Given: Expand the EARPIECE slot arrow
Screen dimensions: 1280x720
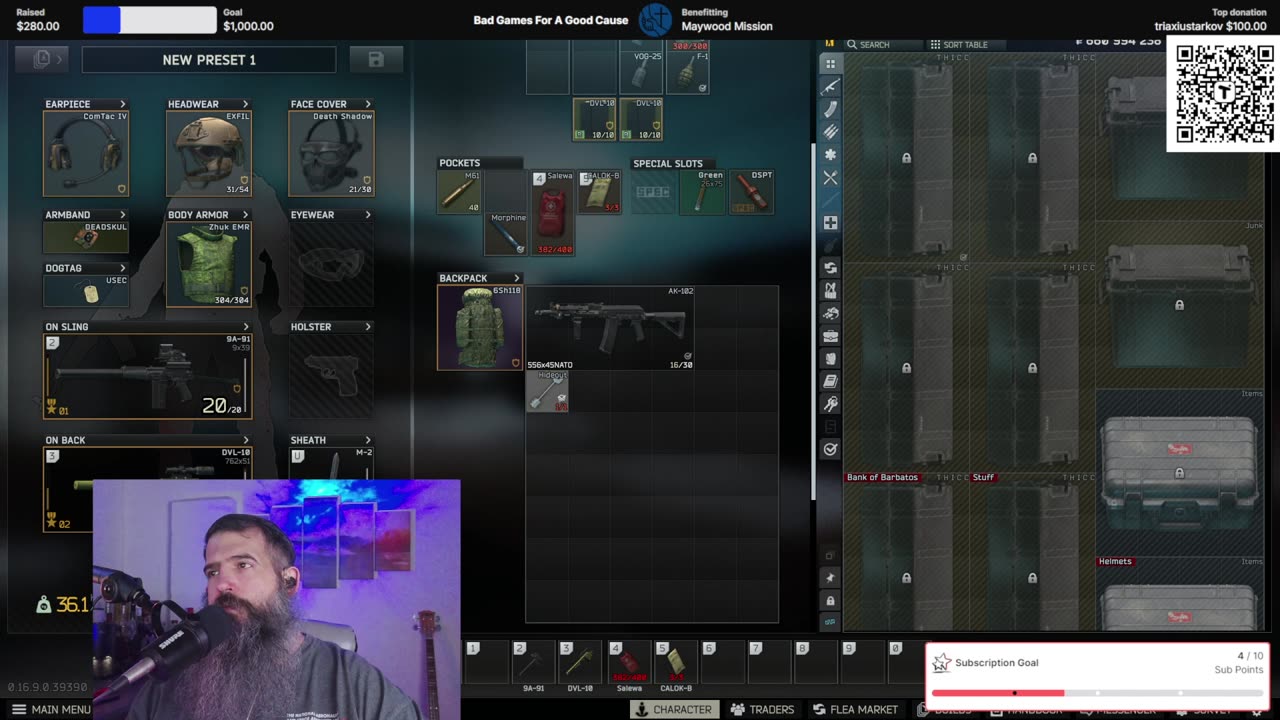Looking at the screenshot, I should pos(123,104).
